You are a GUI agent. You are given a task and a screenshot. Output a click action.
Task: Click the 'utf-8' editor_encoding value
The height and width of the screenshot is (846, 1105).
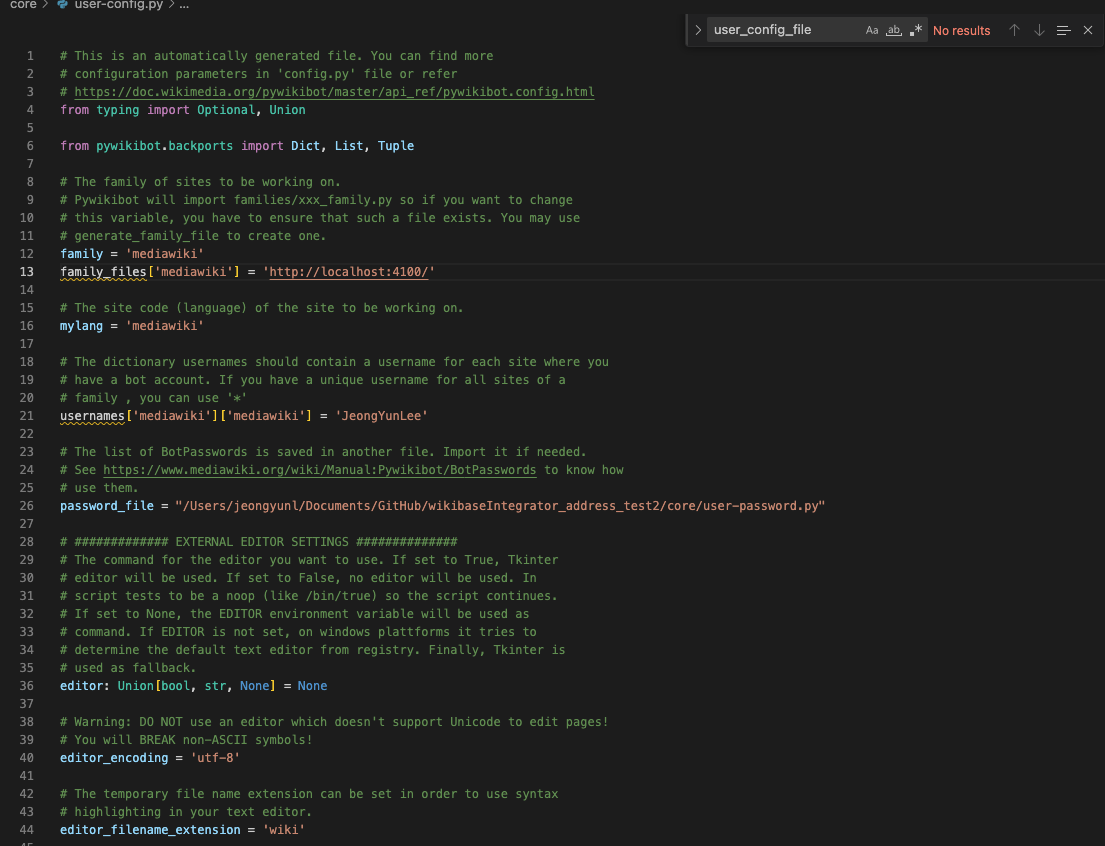coord(215,757)
